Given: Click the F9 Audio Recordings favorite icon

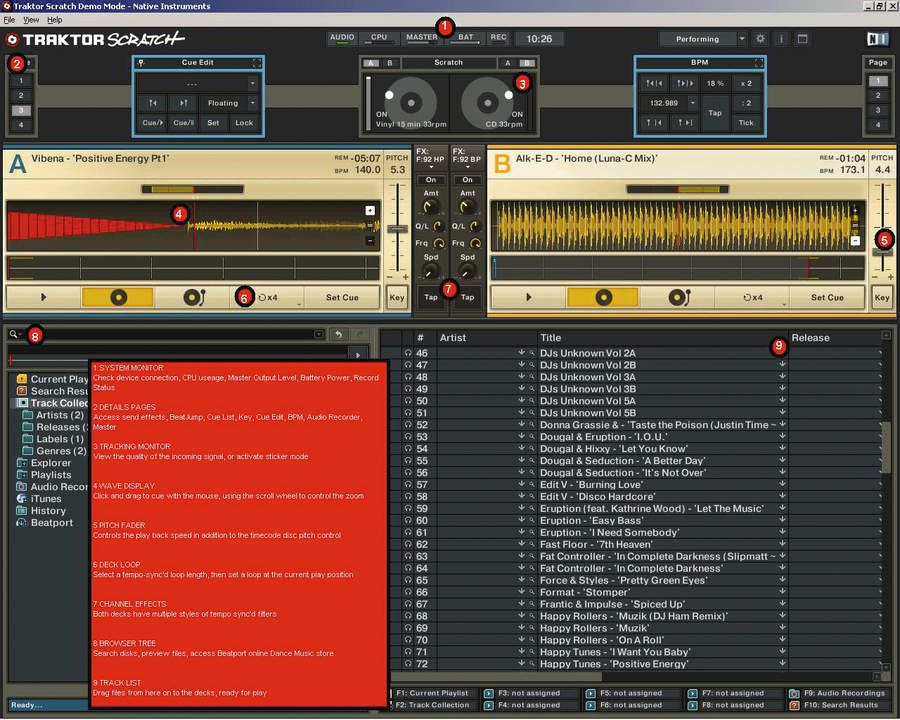Looking at the screenshot, I should point(794,694).
